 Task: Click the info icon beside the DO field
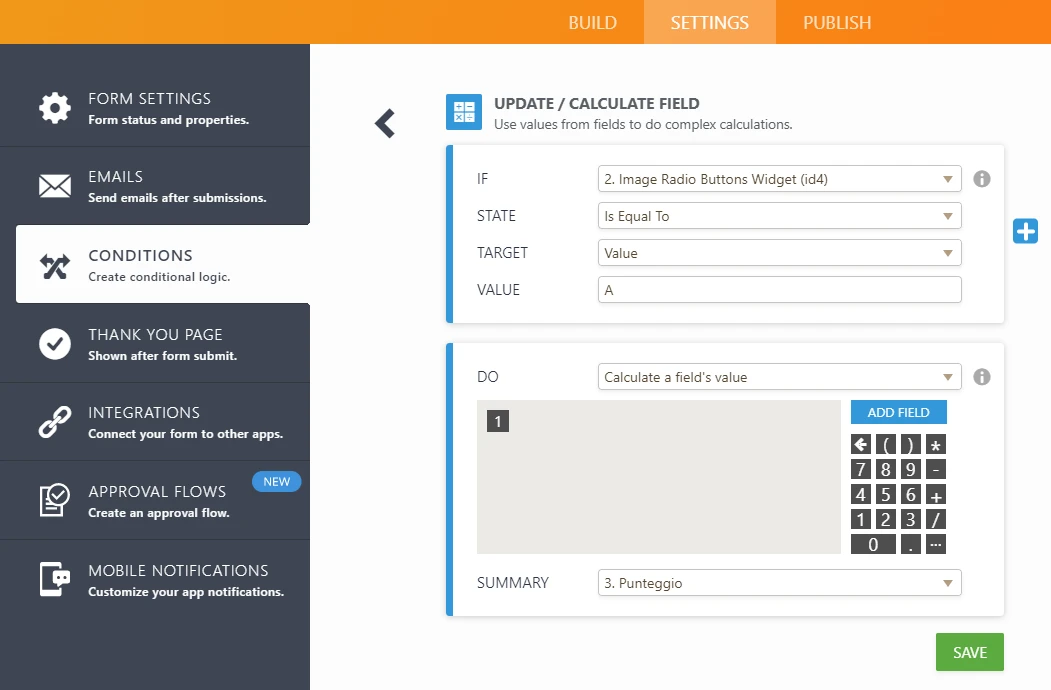[x=982, y=377]
